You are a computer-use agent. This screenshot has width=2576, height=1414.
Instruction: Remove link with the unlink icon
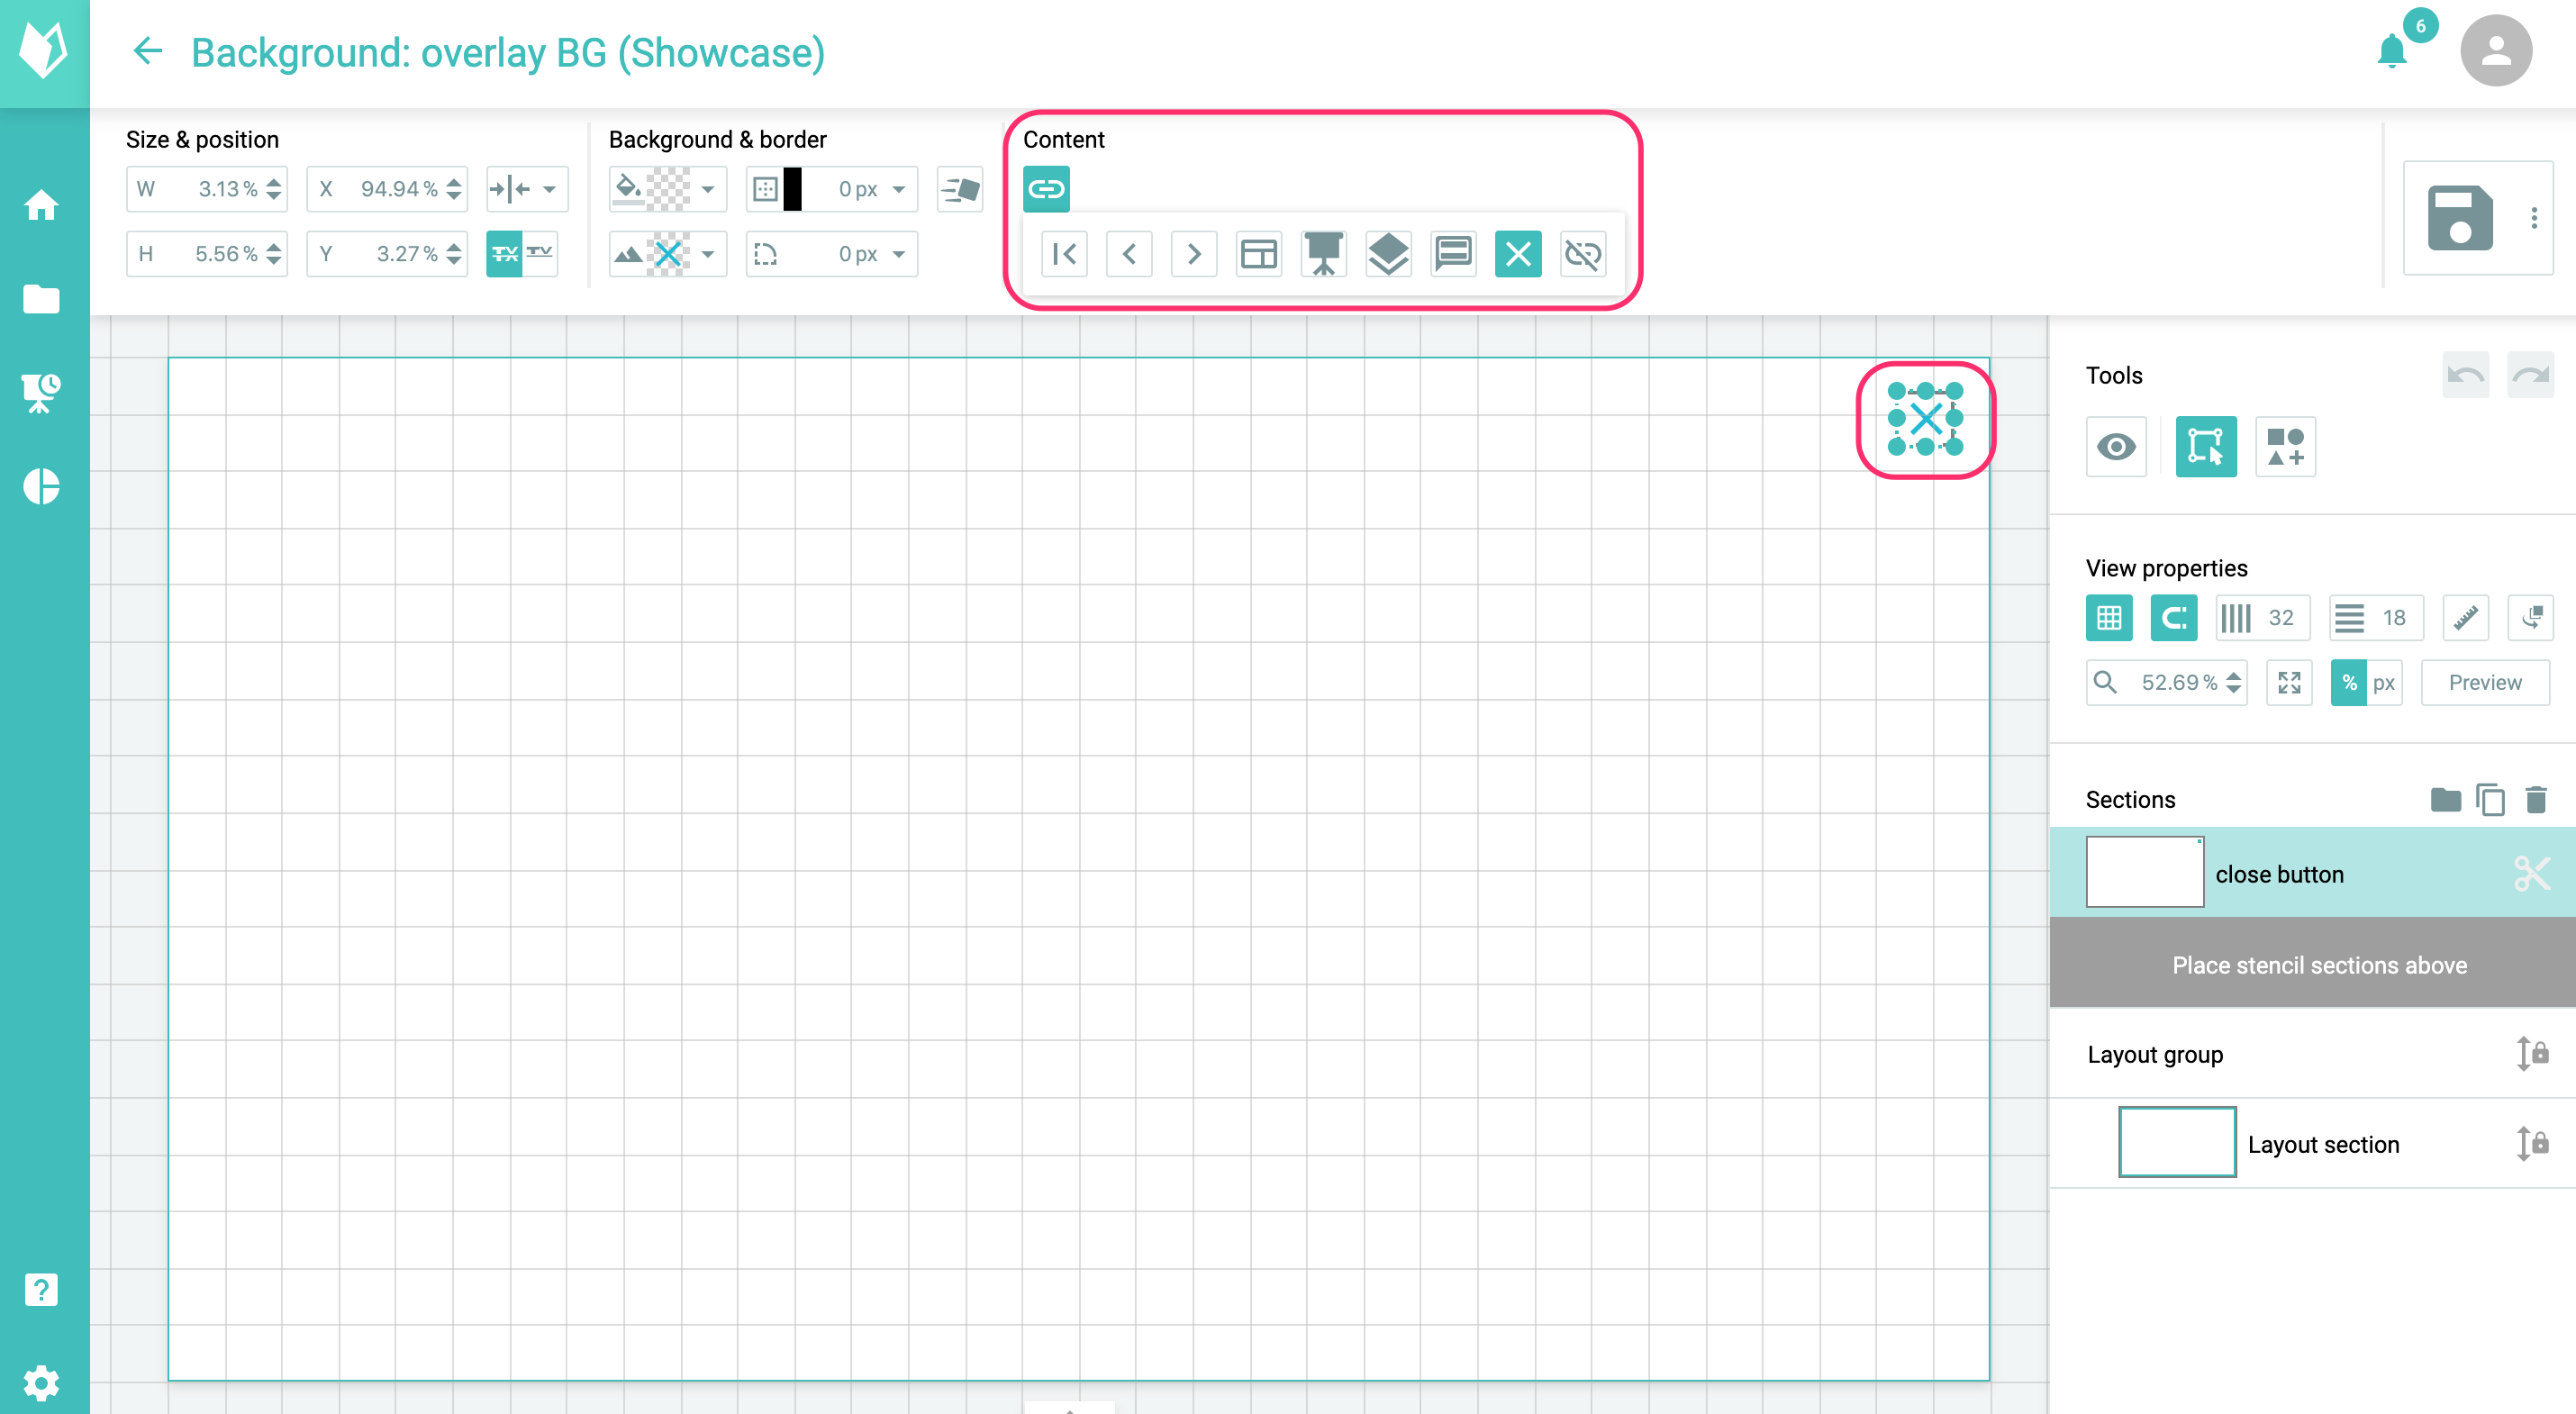pyautogui.click(x=1583, y=254)
